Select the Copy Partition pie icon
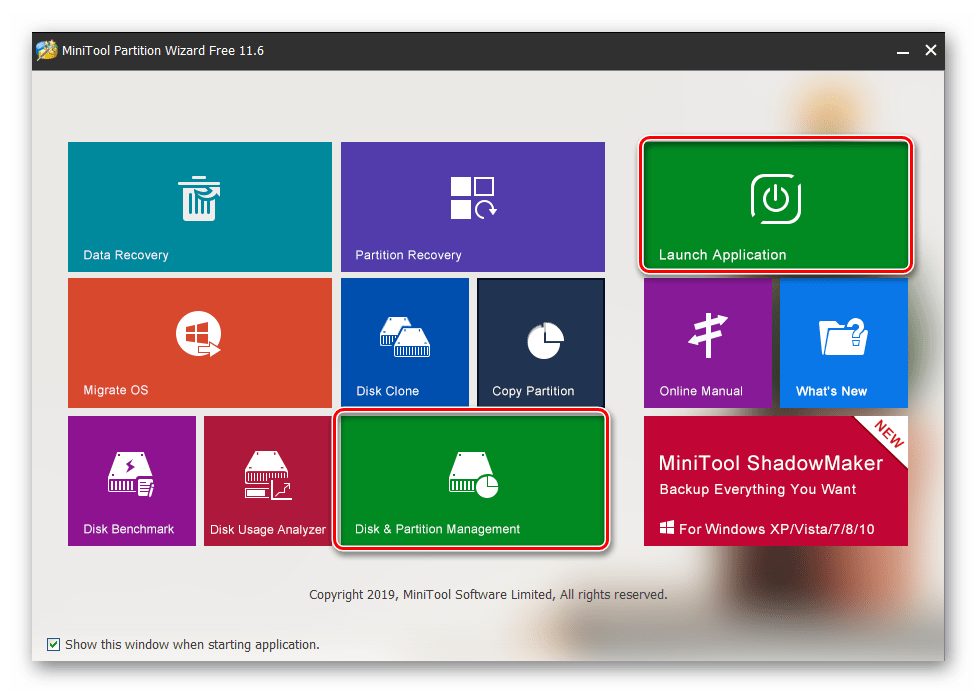This screenshot has width=977, height=694. pos(545,341)
